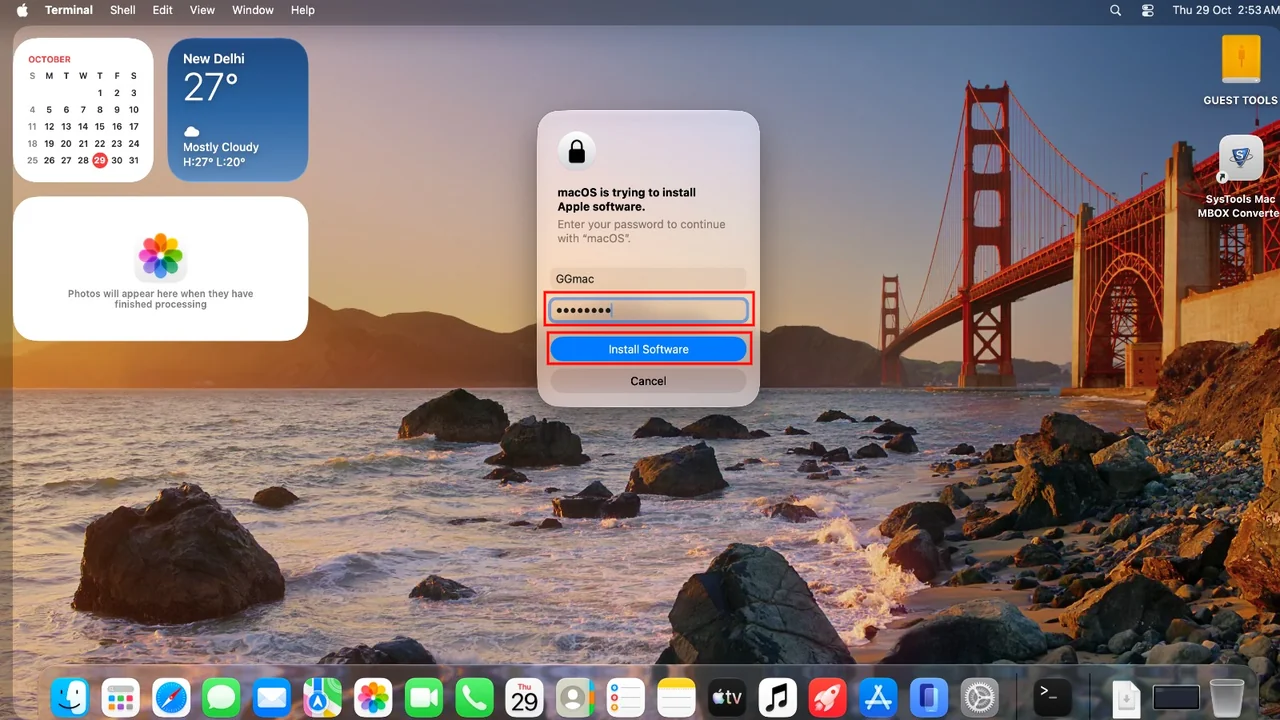Open Maps from the Dock
The width and height of the screenshot is (1280, 720).
point(323,697)
